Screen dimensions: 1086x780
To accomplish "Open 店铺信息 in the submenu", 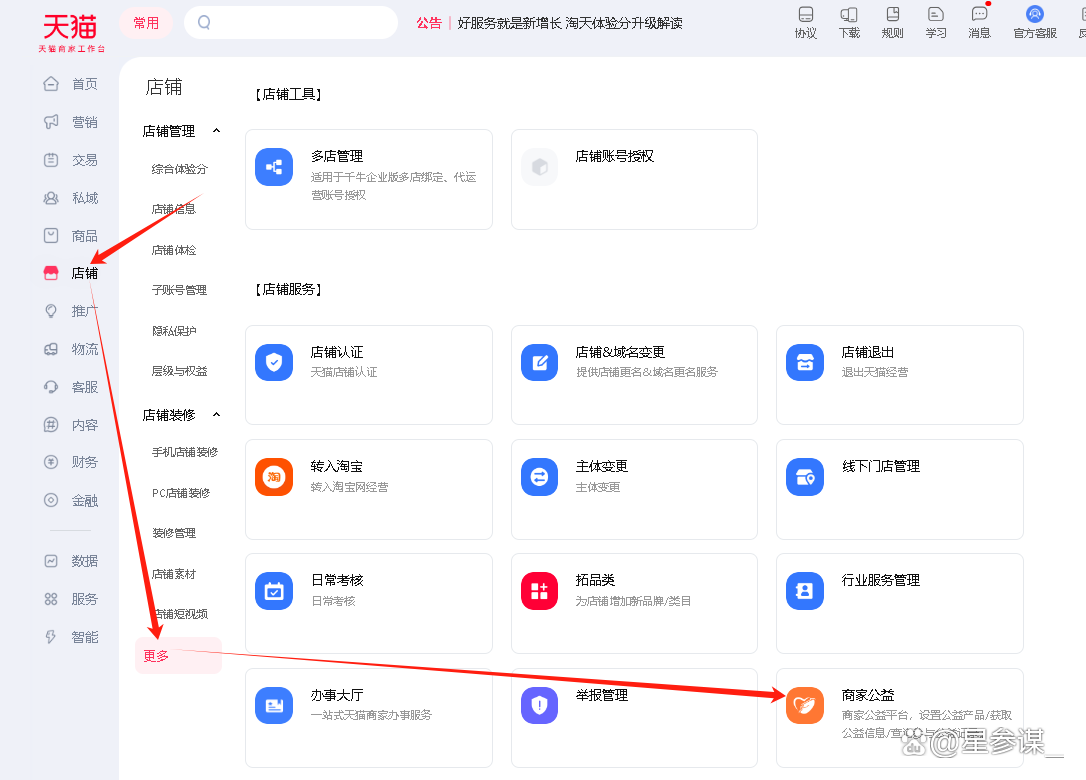I will 174,209.
